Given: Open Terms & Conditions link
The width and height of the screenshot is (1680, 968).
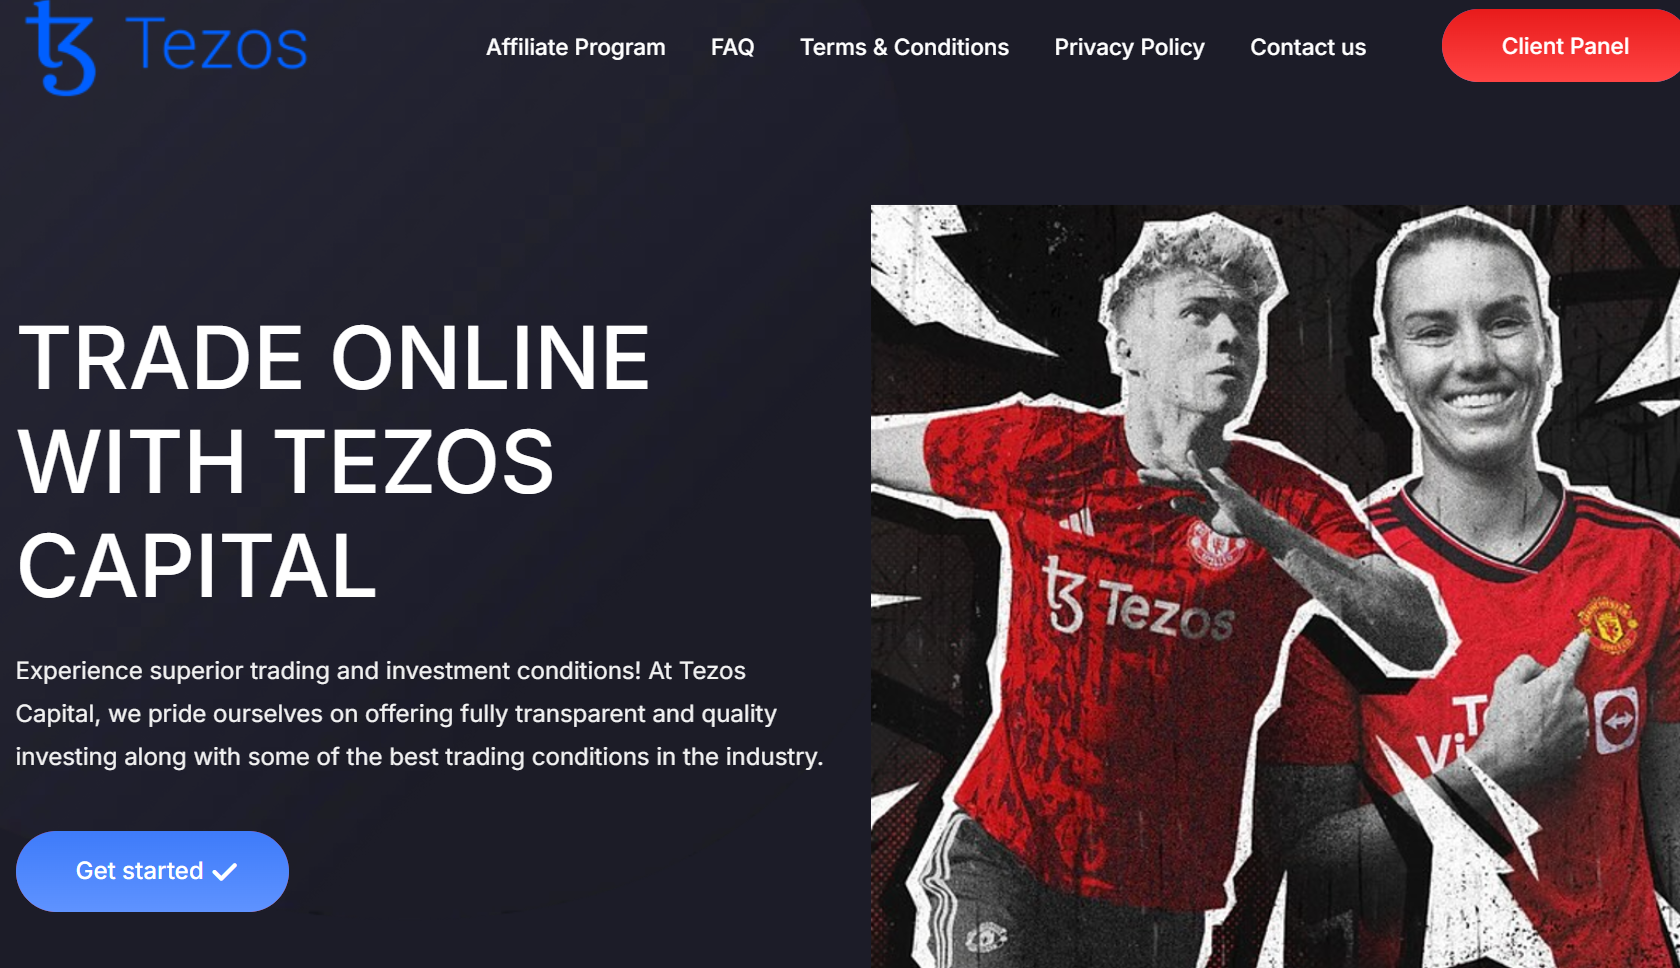Looking at the screenshot, I should coord(904,47).
